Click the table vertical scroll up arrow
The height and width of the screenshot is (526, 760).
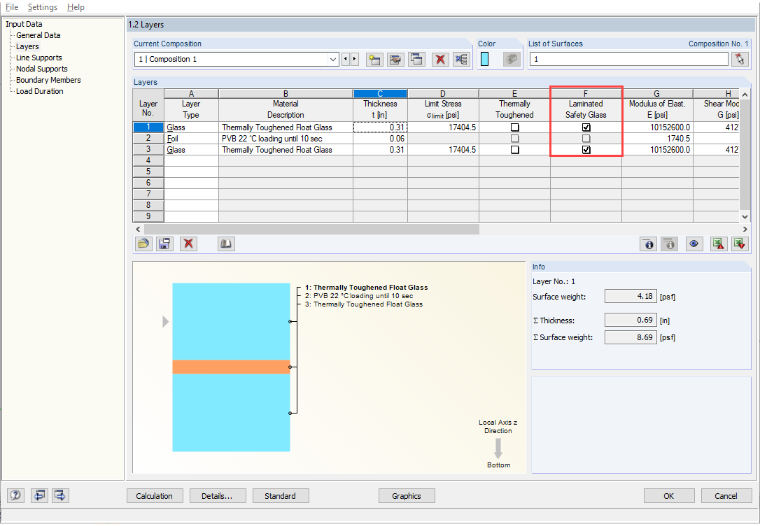(745, 94)
